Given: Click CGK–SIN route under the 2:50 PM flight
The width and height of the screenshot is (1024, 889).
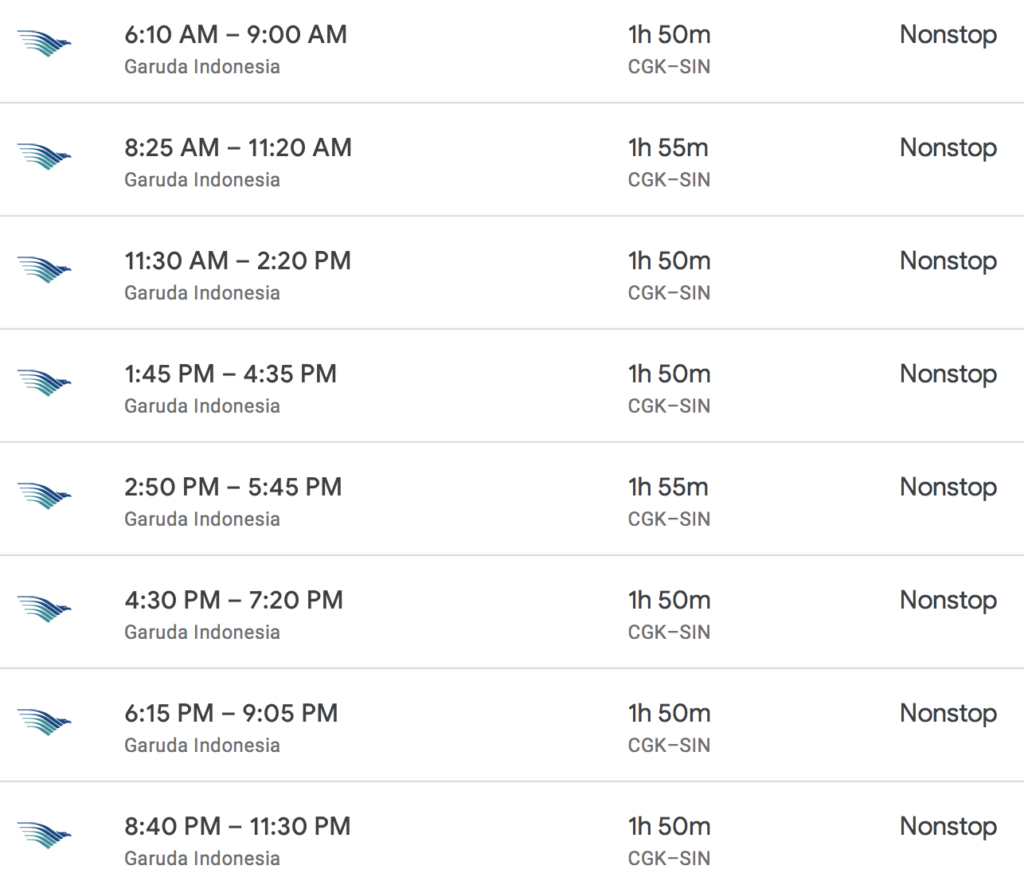Looking at the screenshot, I should pos(668,519).
